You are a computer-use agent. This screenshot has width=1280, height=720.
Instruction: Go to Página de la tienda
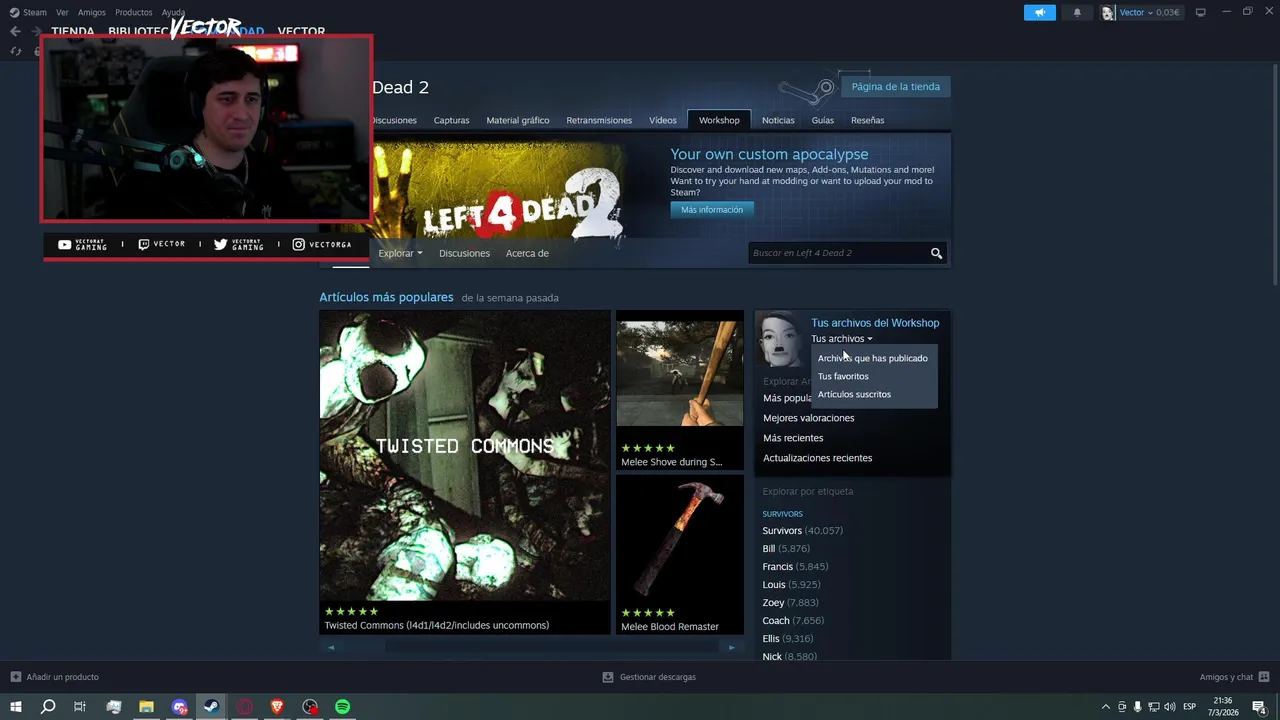pyautogui.click(x=895, y=86)
